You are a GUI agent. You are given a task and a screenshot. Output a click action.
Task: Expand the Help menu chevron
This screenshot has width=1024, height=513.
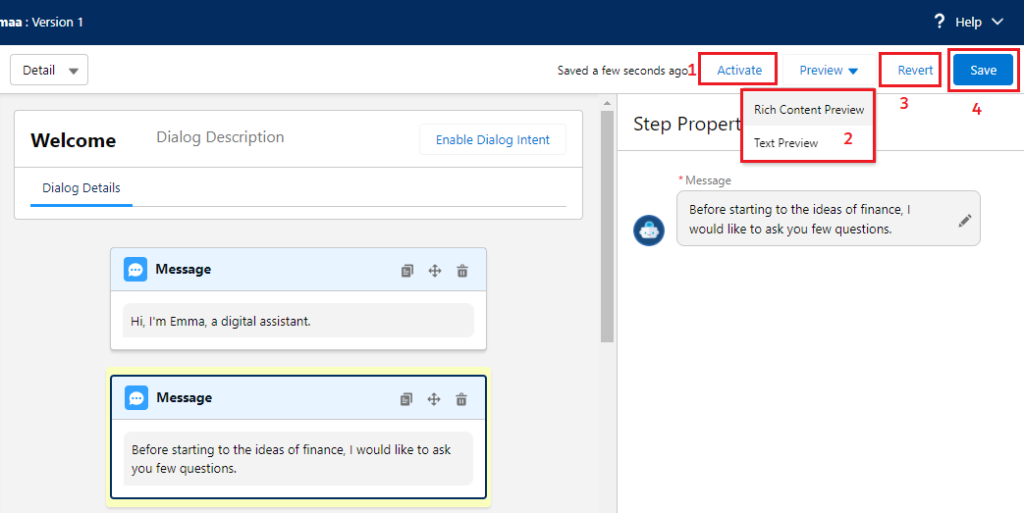pos(998,22)
